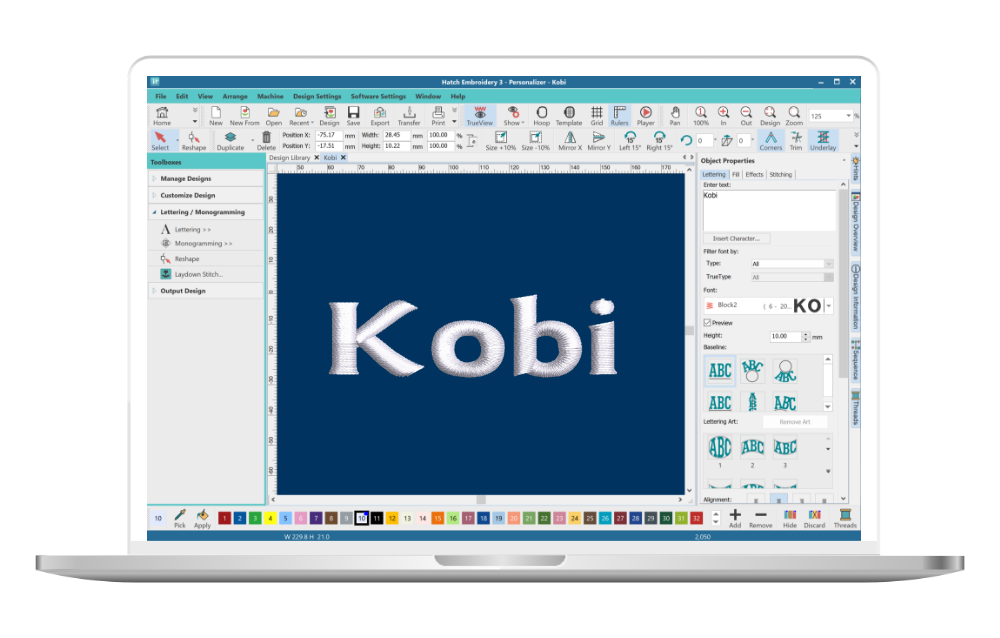The image size is (1000, 638).
Task: Switch to the Stitching tab
Action: pos(780,174)
